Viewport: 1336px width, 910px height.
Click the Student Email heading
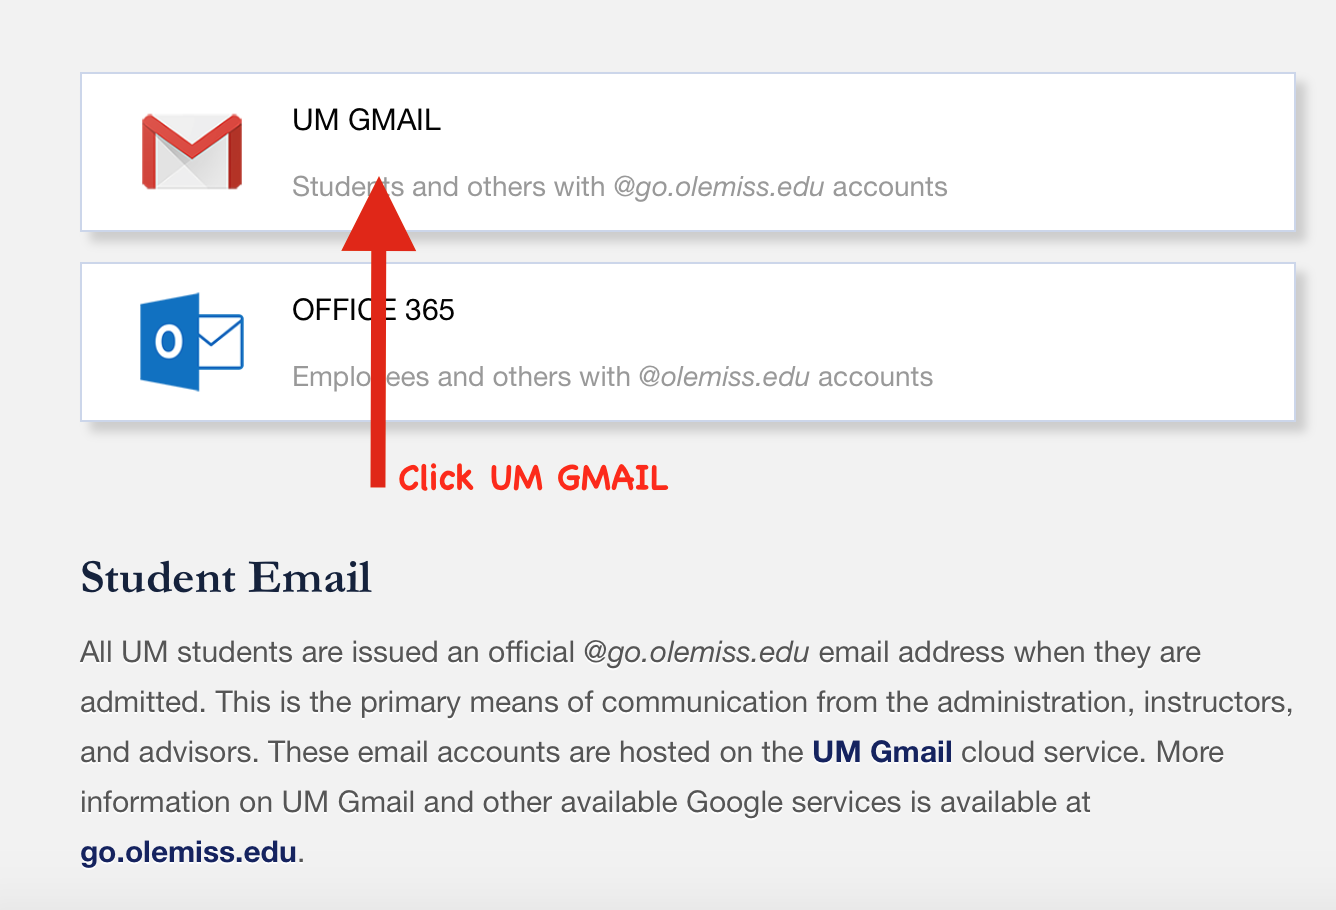pos(226,578)
